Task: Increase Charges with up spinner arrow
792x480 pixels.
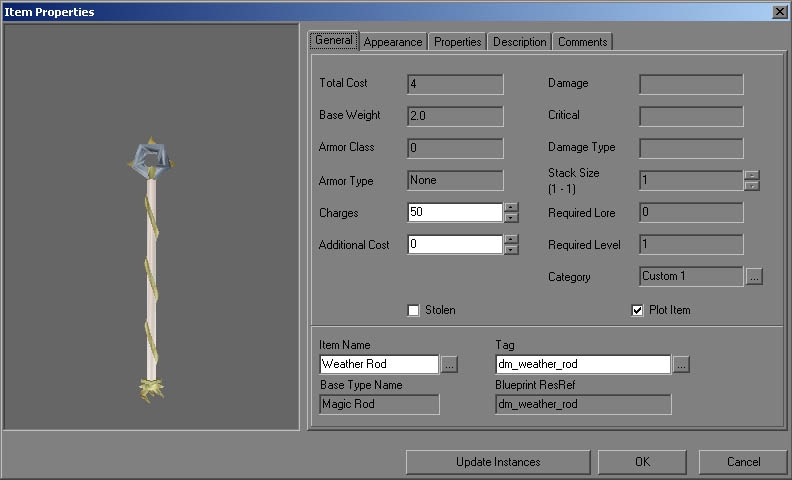Action: [x=511, y=207]
